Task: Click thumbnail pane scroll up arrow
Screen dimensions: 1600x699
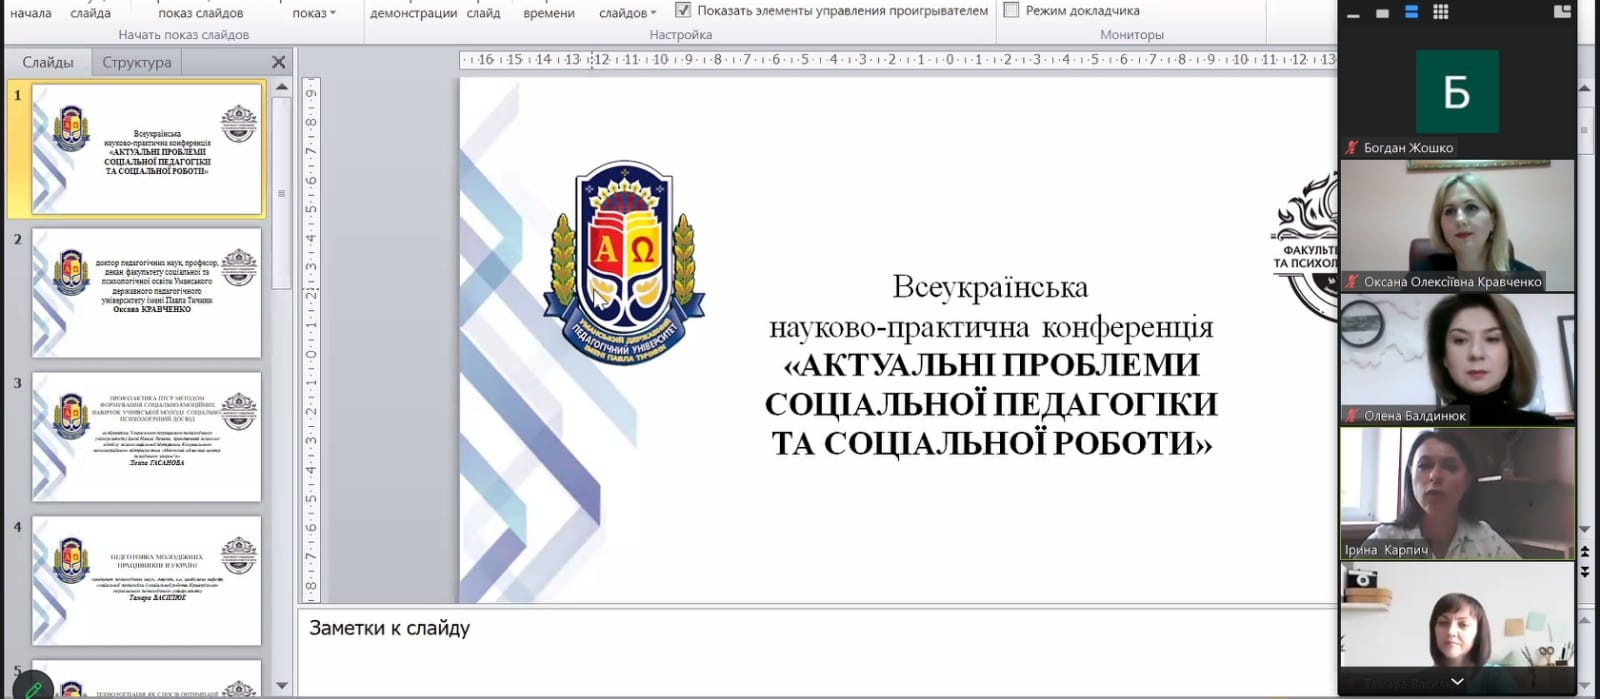Action: [282, 87]
